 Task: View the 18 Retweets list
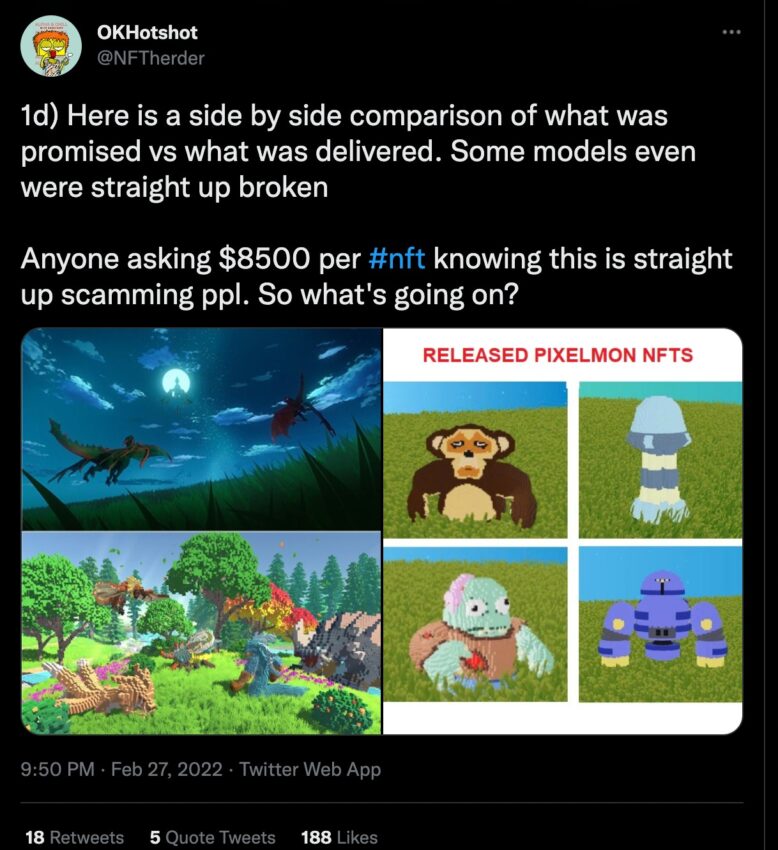coord(74,837)
